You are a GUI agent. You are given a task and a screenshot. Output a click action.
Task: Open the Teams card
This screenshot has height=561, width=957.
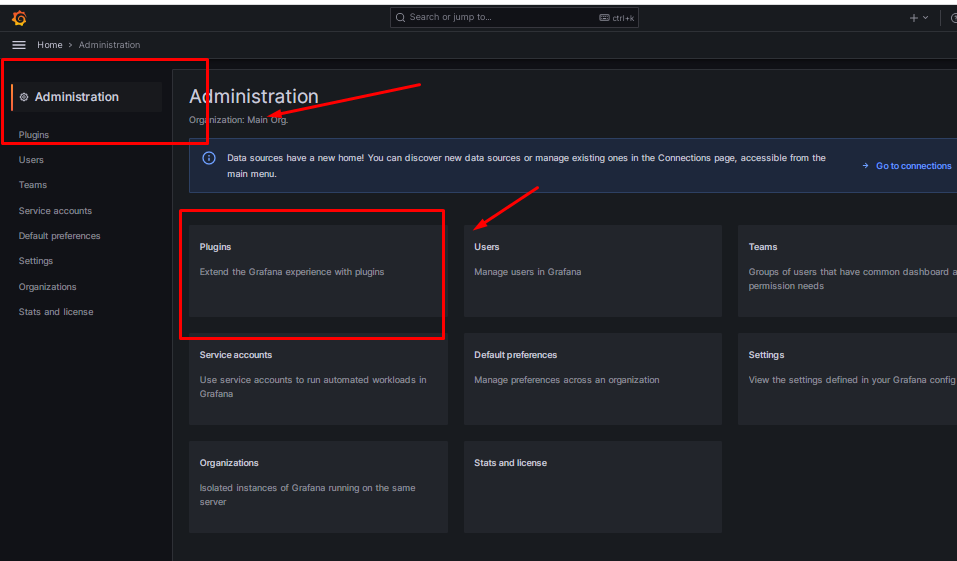pyautogui.click(x=847, y=271)
